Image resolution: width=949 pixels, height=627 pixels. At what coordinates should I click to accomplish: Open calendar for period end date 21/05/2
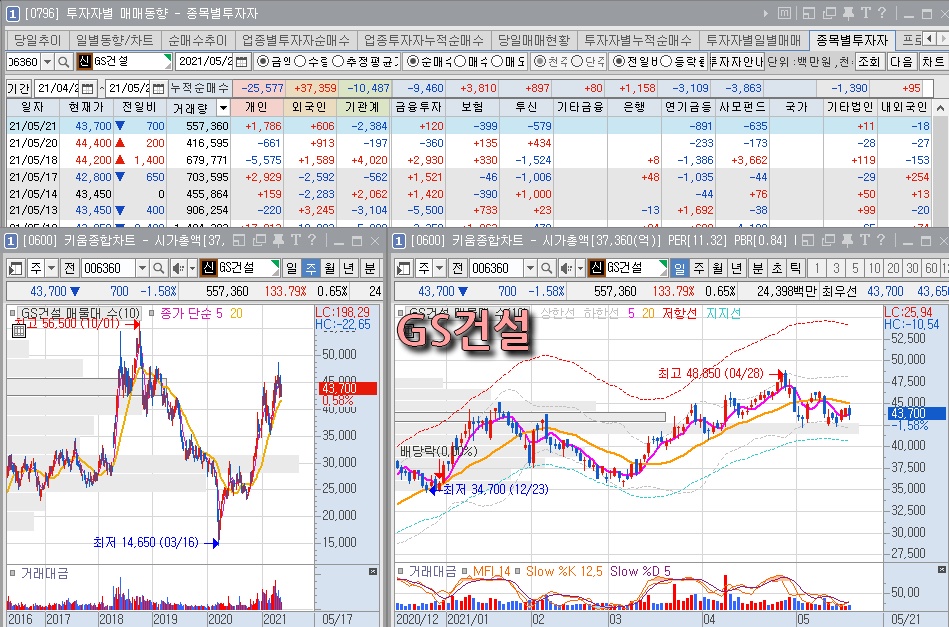158,88
